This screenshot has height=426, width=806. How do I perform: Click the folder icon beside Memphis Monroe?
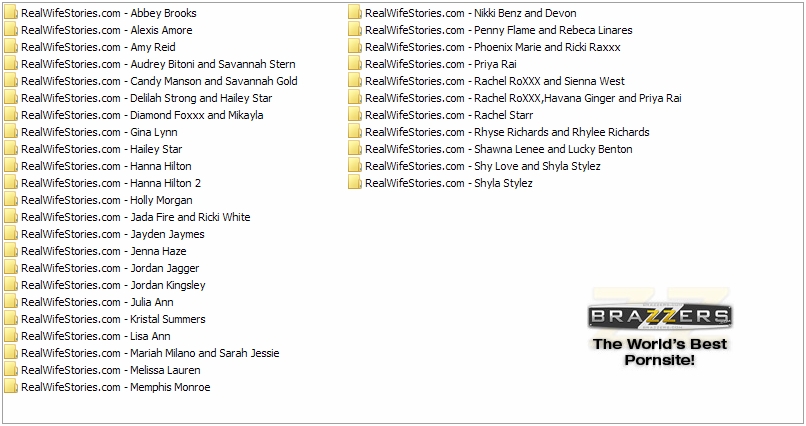point(11,386)
